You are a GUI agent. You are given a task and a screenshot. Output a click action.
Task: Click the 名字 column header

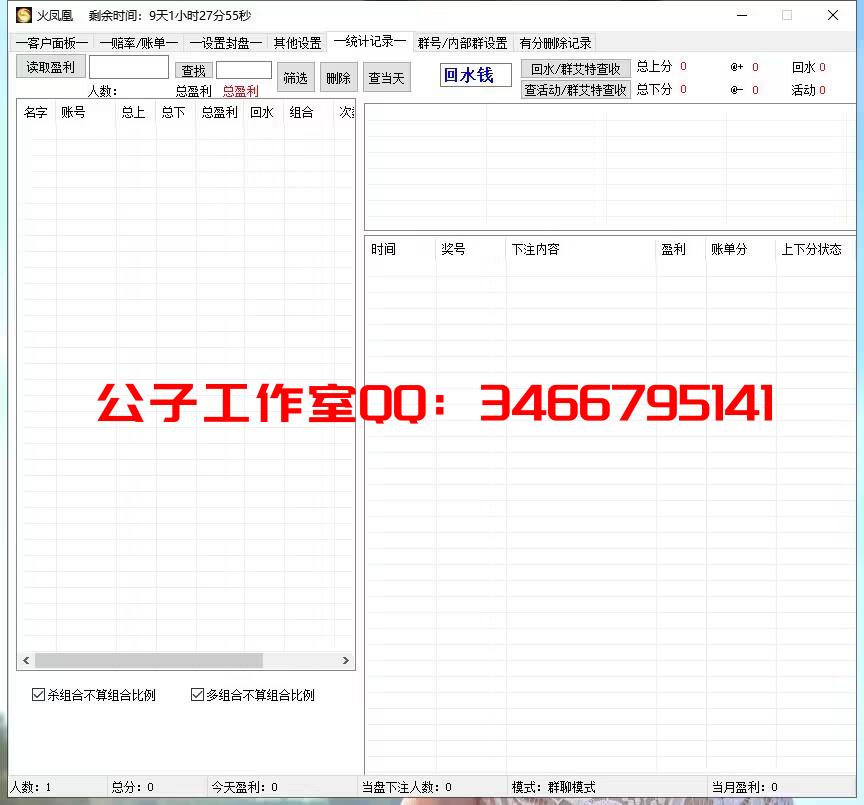tap(36, 112)
